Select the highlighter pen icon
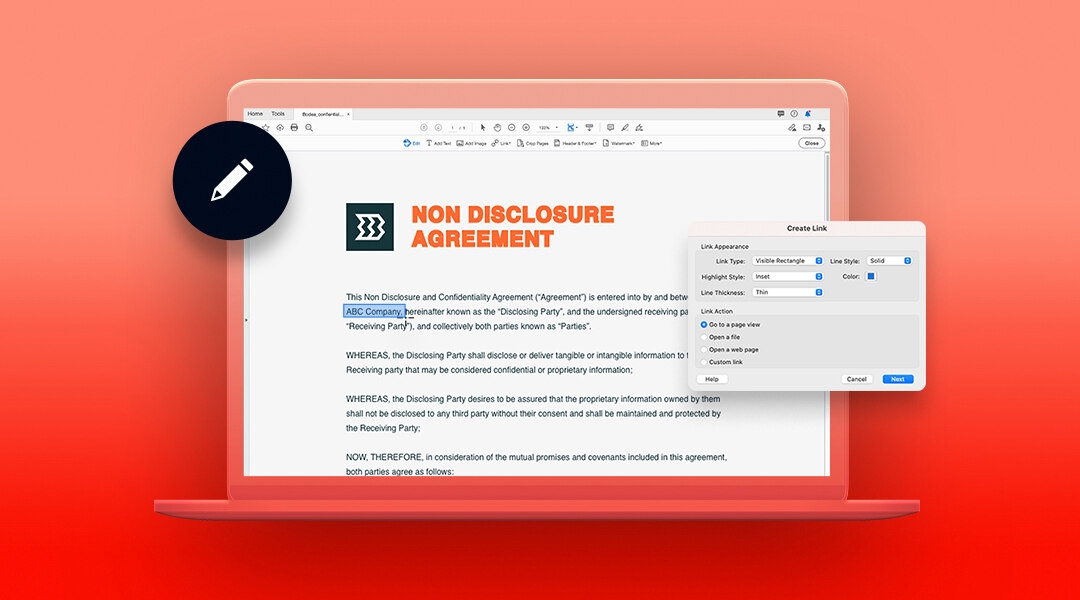Image resolution: width=1080 pixels, height=600 pixels. pyautogui.click(x=625, y=127)
